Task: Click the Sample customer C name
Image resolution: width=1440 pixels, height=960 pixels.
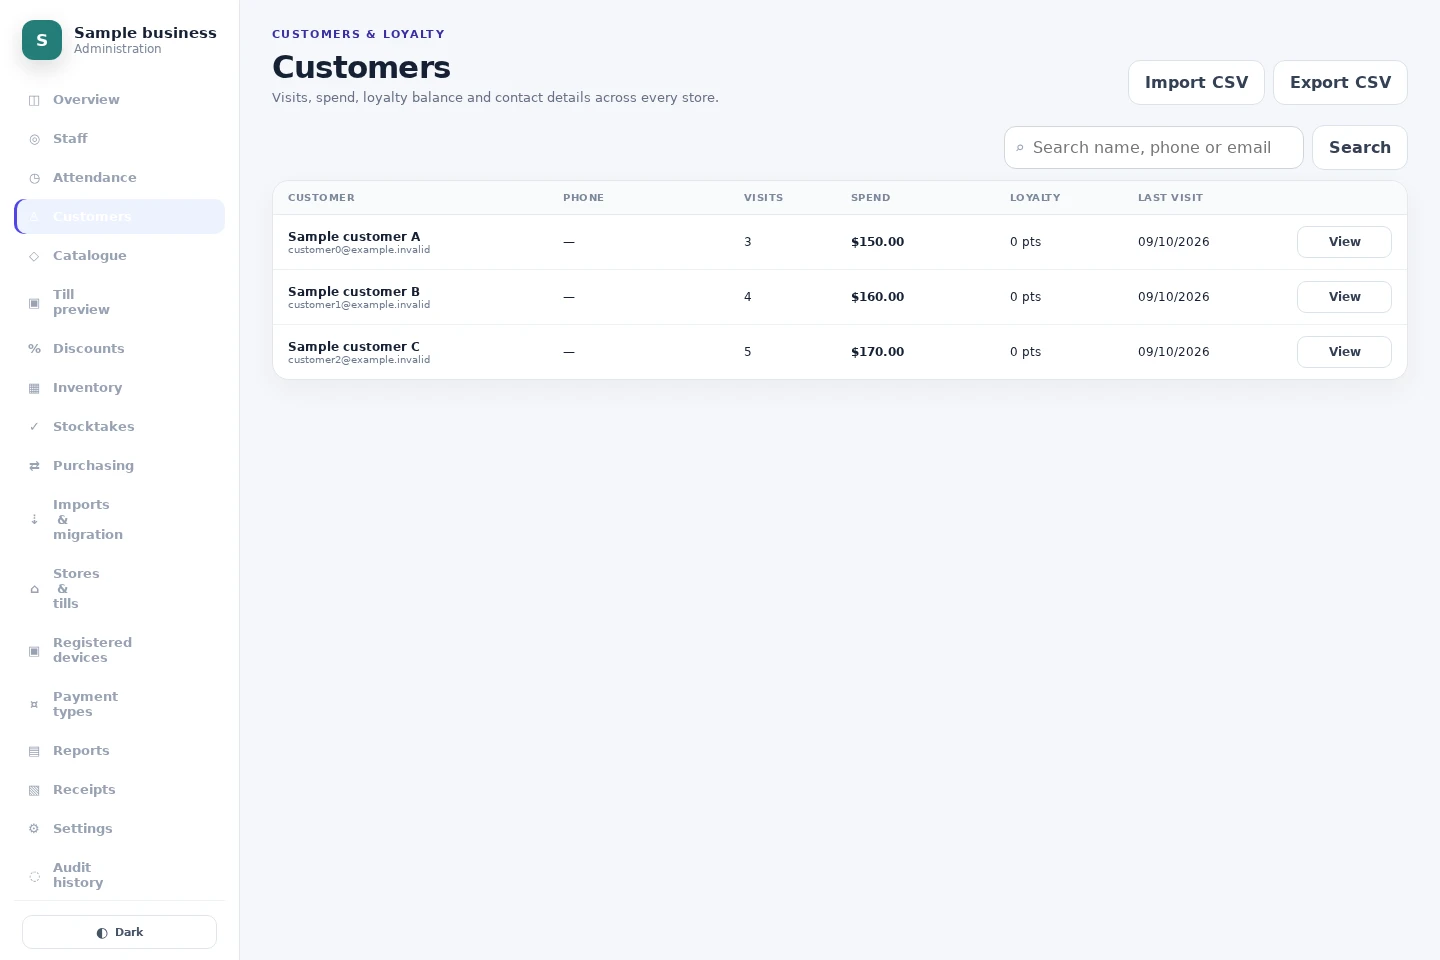Action: pyautogui.click(x=354, y=347)
